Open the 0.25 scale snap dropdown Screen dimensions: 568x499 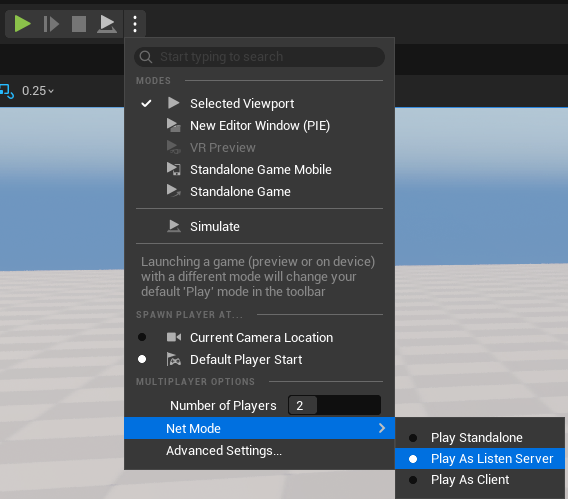tap(38, 91)
